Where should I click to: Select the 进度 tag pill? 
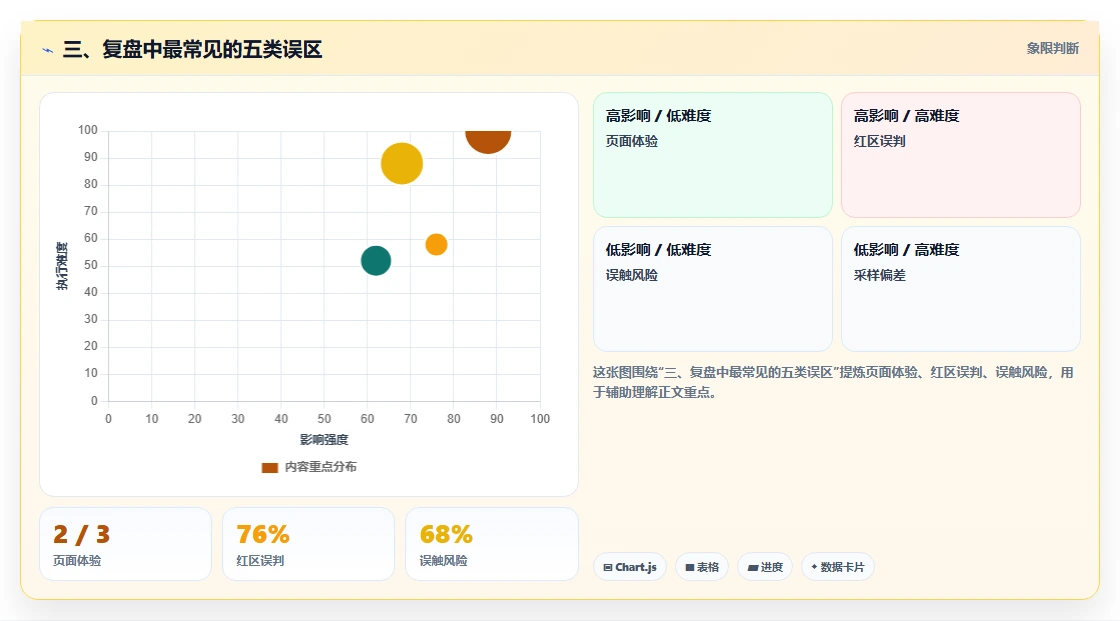765,567
